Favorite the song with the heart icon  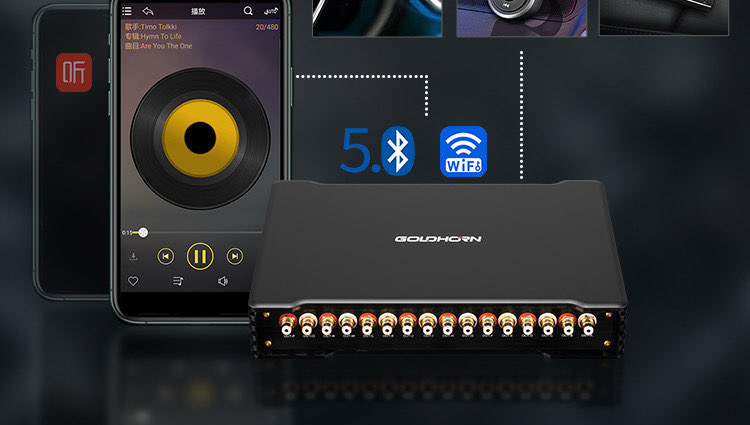click(x=133, y=281)
